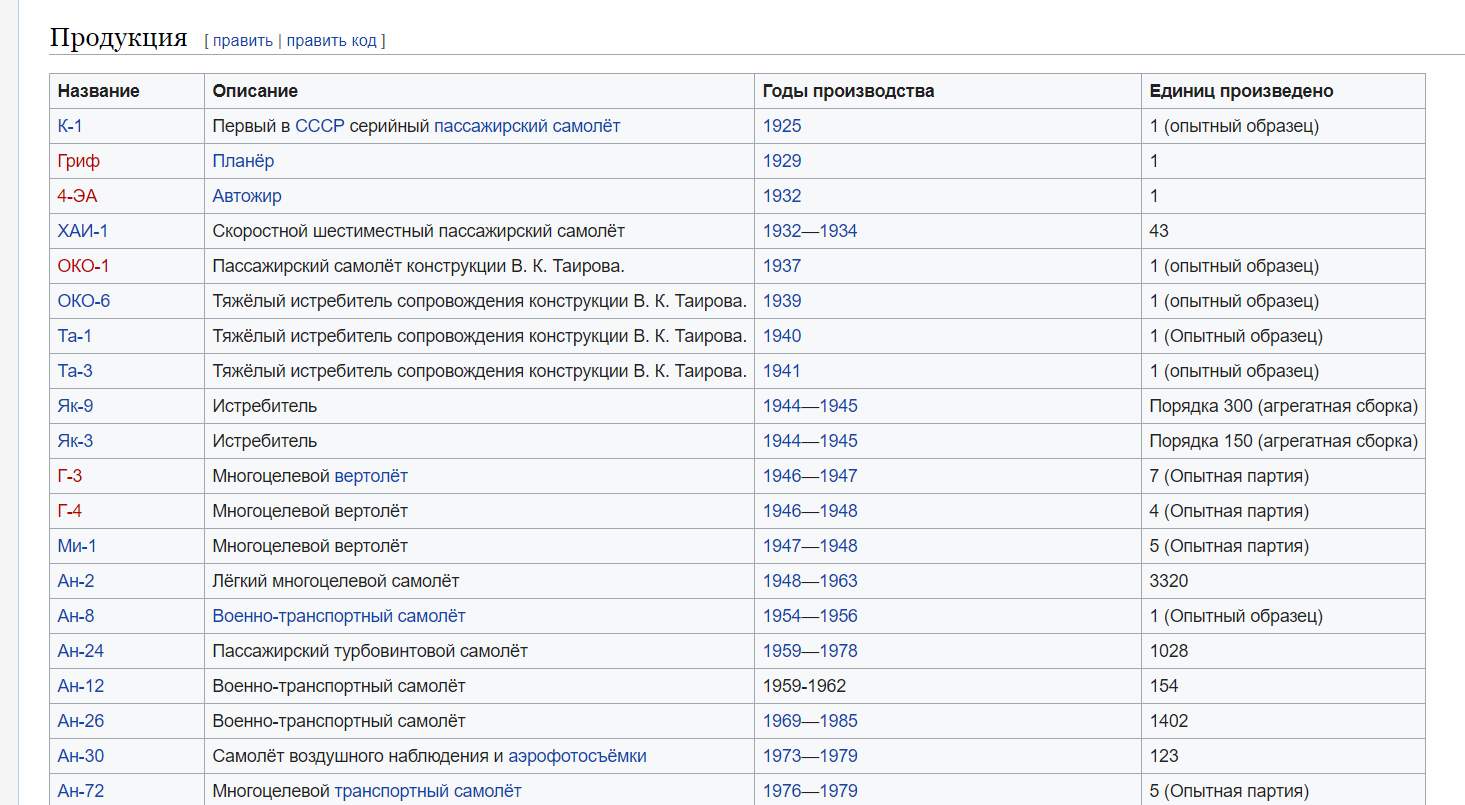Click the 'править' edit link
Viewport: 1465px width, 805px height.
[242, 41]
